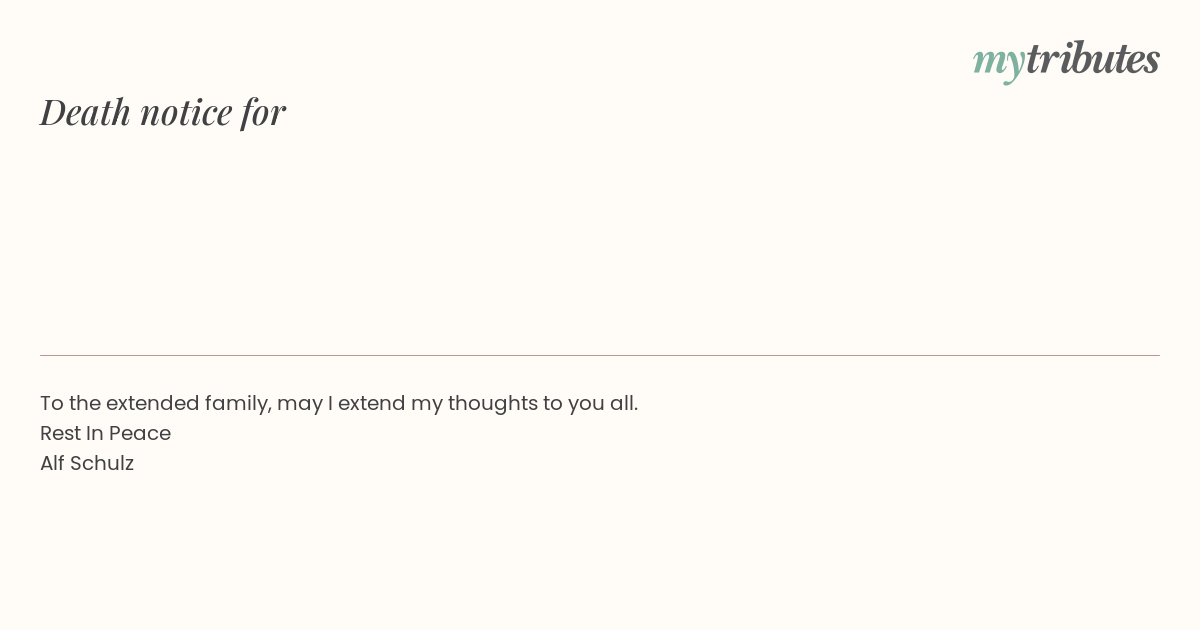This screenshot has height=630, width=1200.
Task: Click the word "Death" in the heading
Action: tap(86, 112)
